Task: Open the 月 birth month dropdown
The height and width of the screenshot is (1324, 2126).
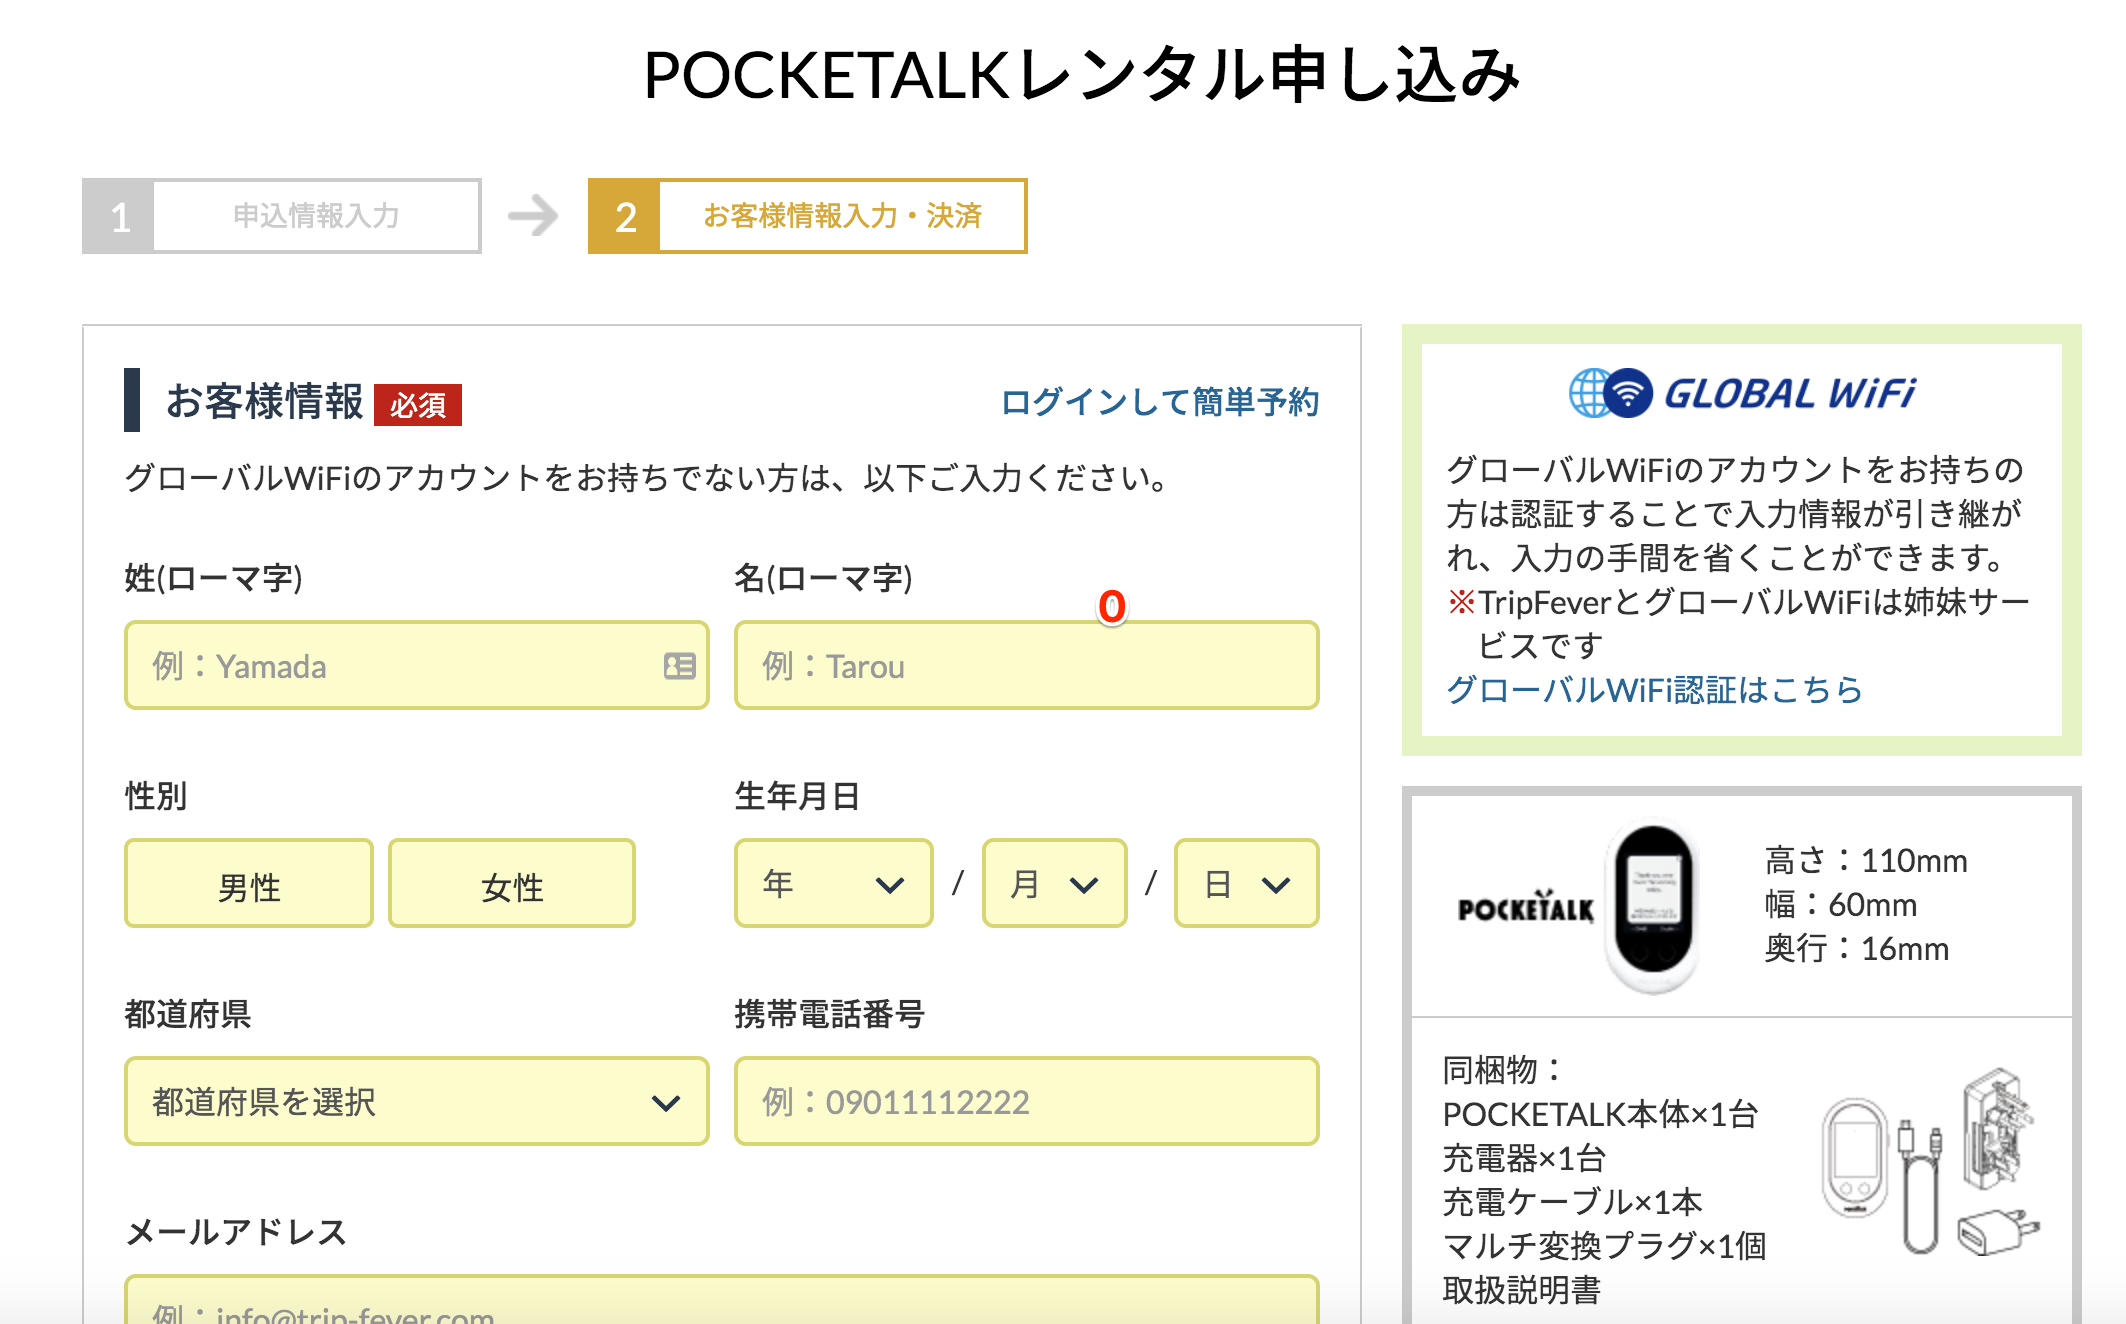Action: [1055, 883]
